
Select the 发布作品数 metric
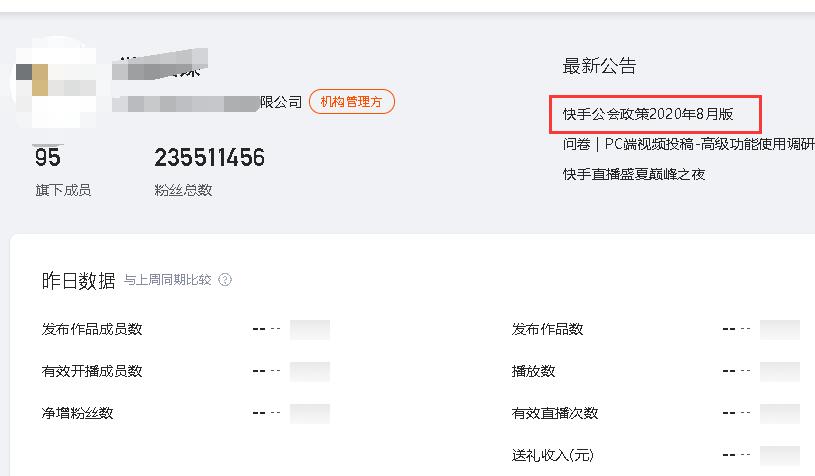[x=547, y=329]
